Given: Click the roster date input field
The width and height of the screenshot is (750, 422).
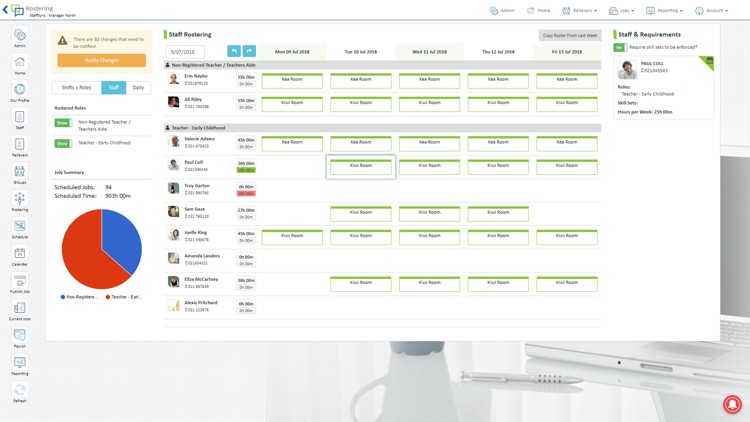Looking at the screenshot, I should (x=185, y=52).
